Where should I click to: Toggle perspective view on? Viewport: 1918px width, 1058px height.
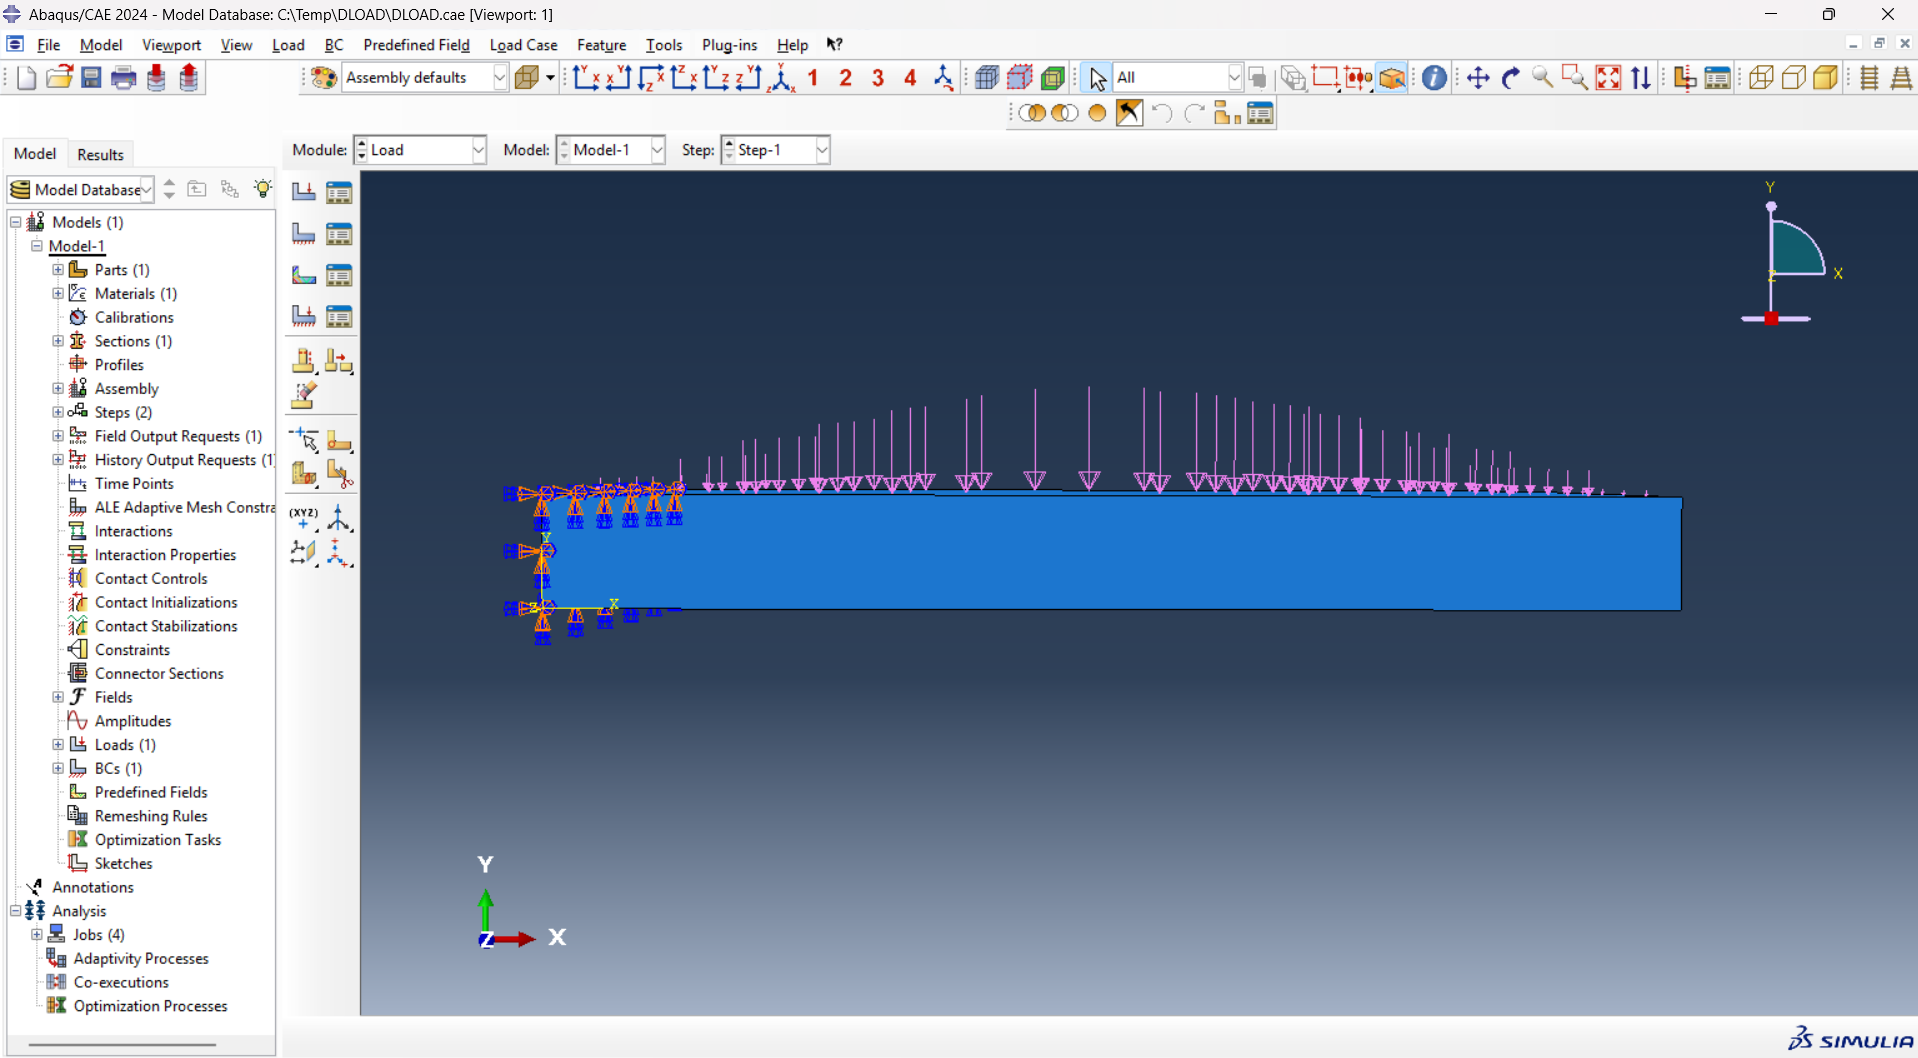coord(1900,78)
